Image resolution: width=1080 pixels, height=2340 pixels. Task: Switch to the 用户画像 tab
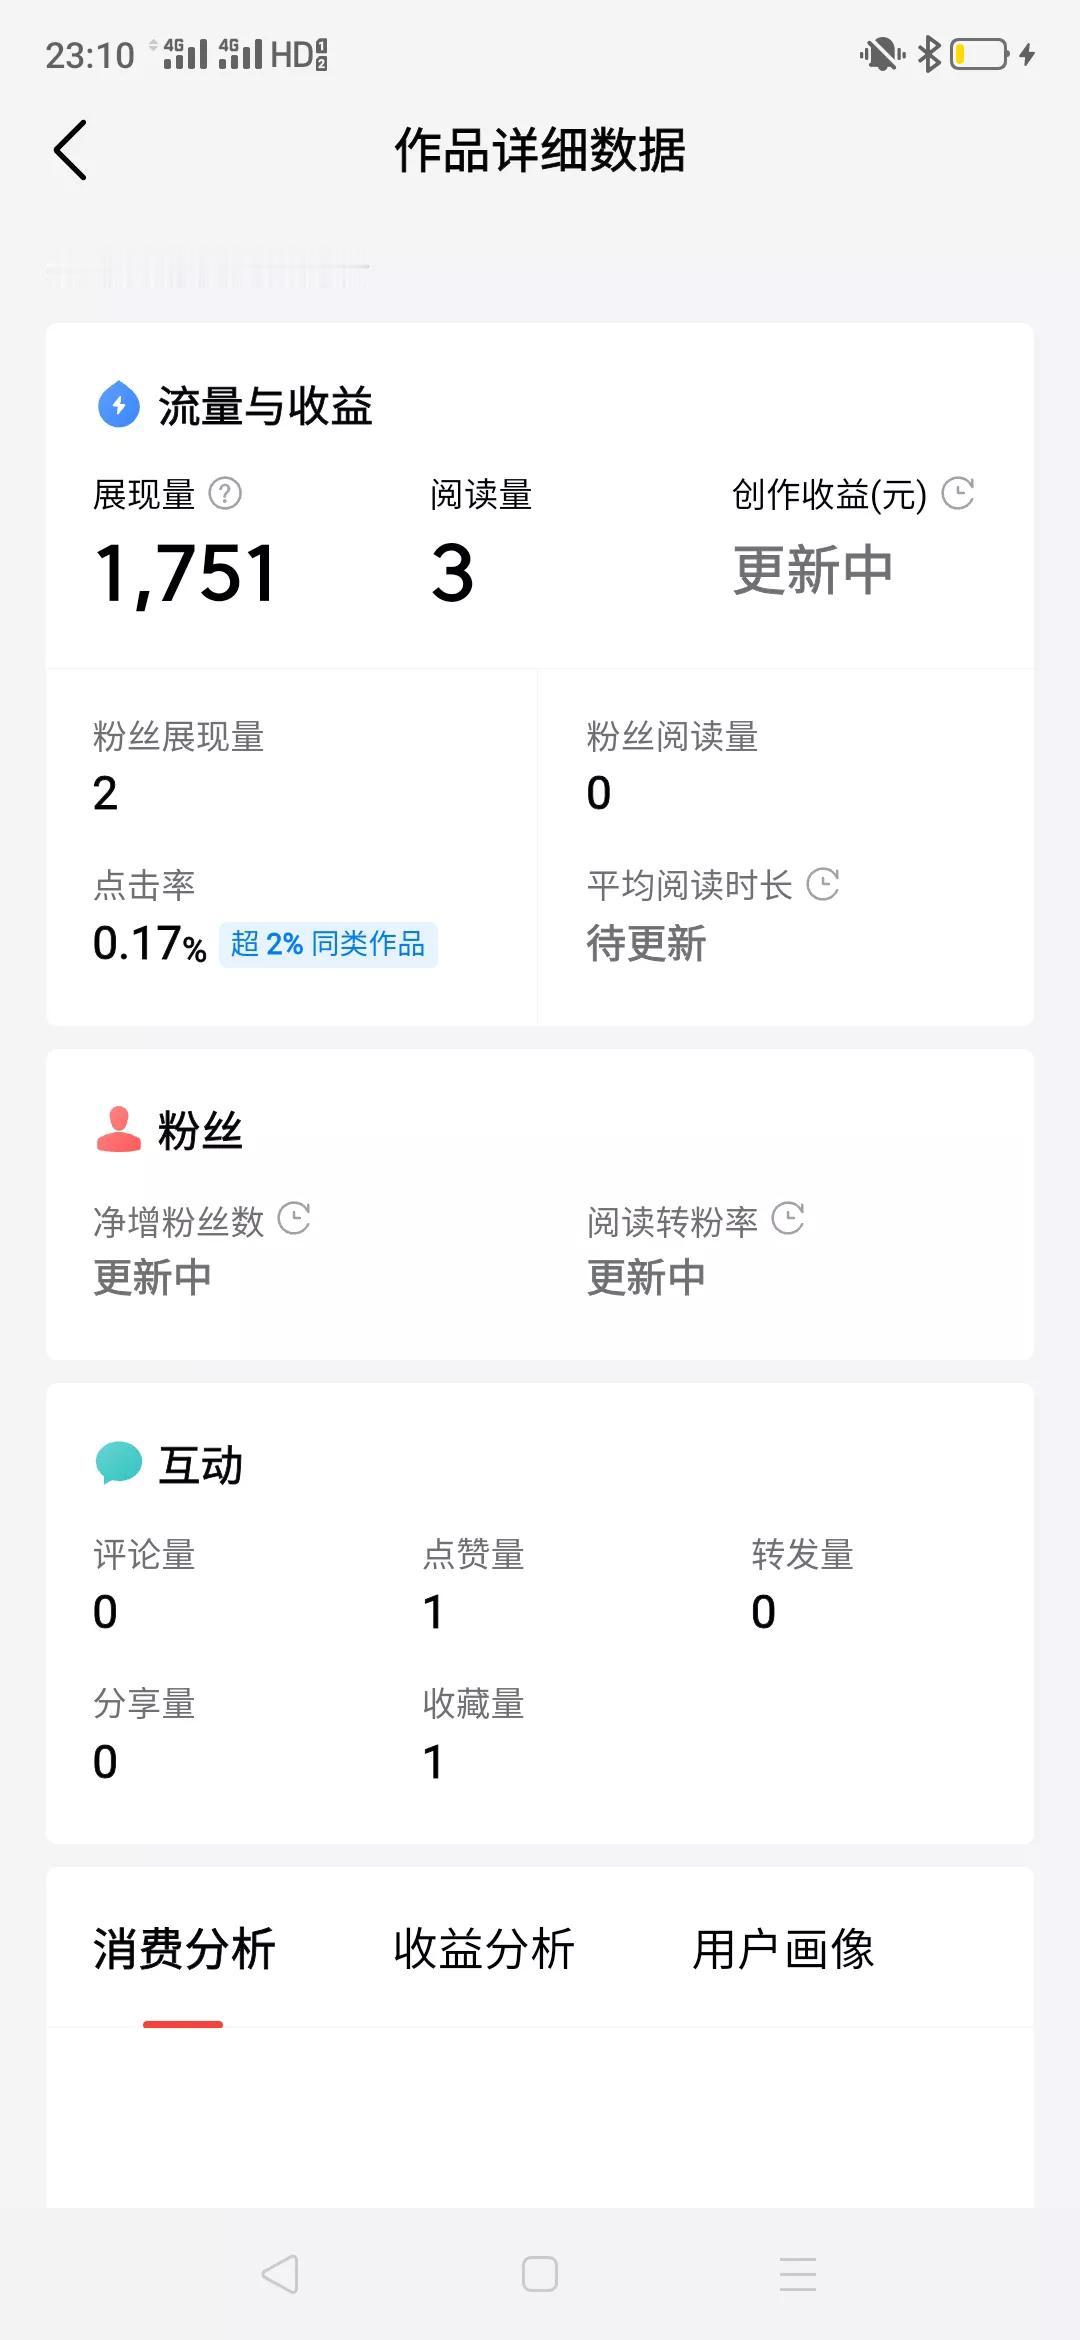[x=783, y=1949]
